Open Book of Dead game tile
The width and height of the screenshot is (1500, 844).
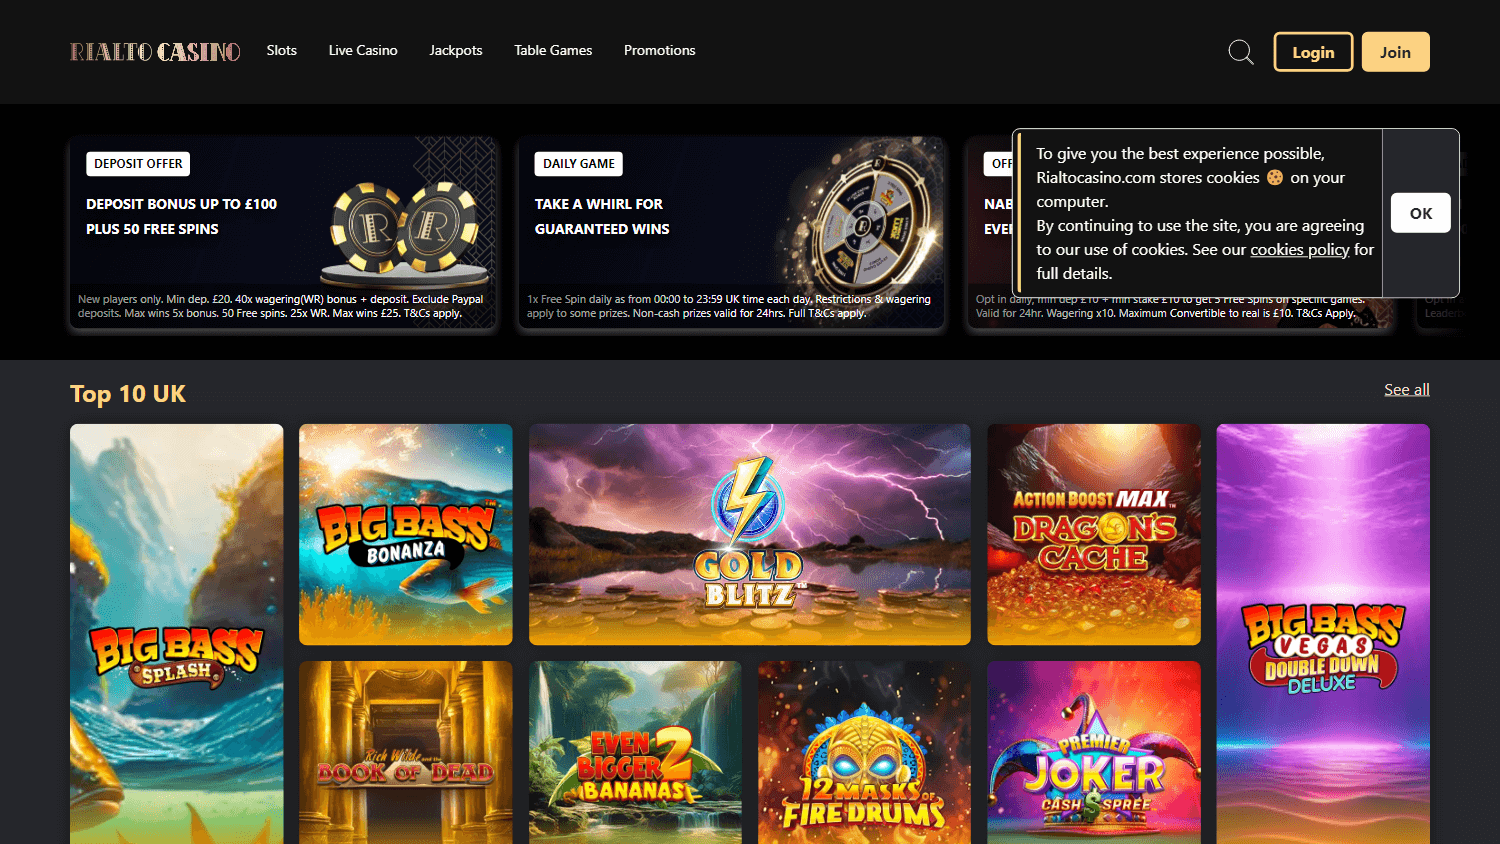tap(406, 752)
